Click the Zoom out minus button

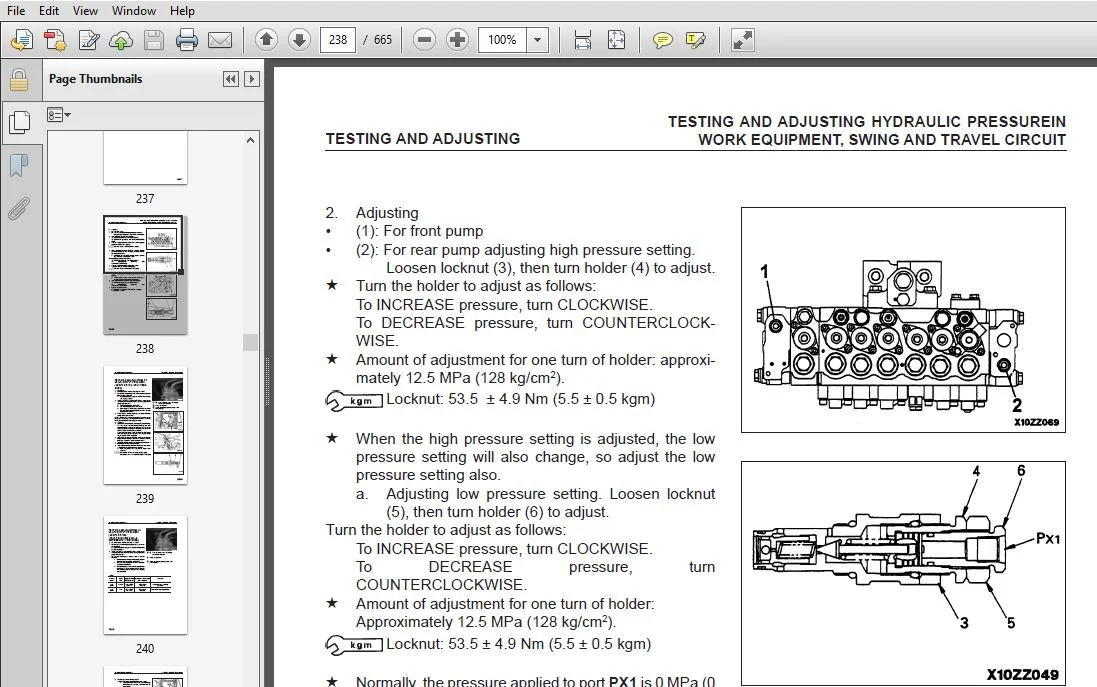[424, 40]
